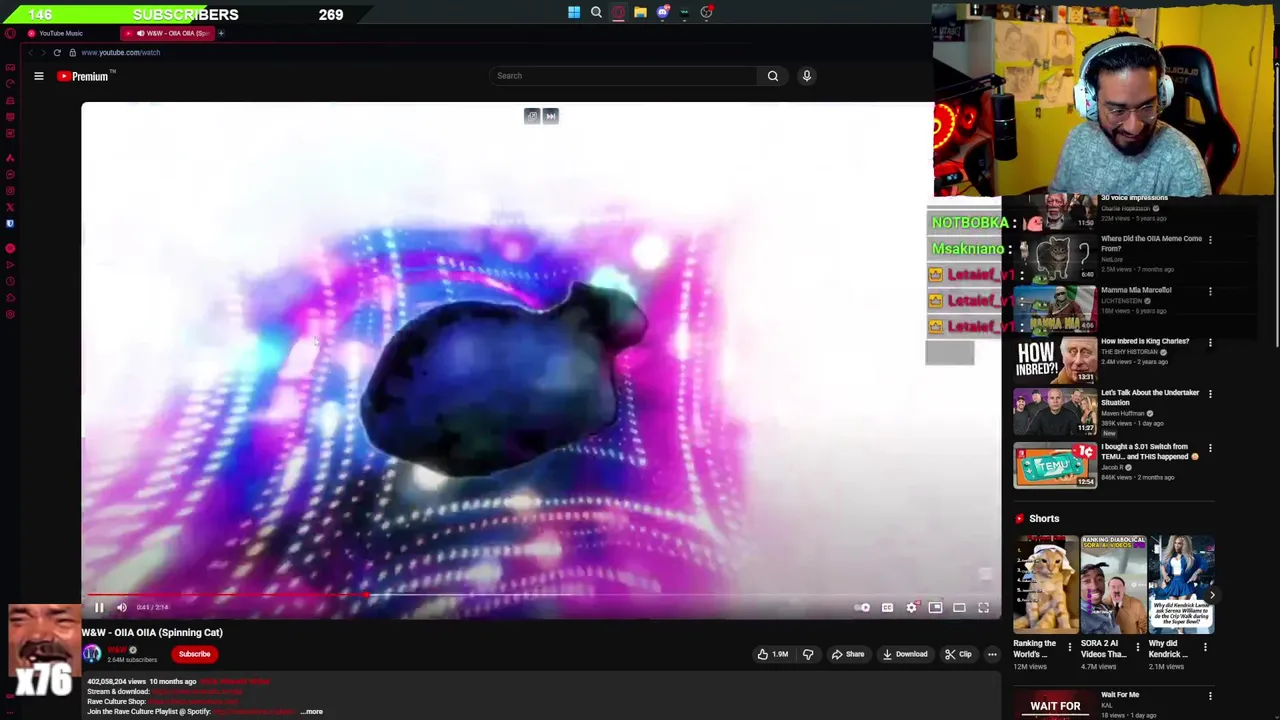The width and height of the screenshot is (1280, 720).
Task: Show next Shorts with arrow chevron
Action: pos(1212,595)
